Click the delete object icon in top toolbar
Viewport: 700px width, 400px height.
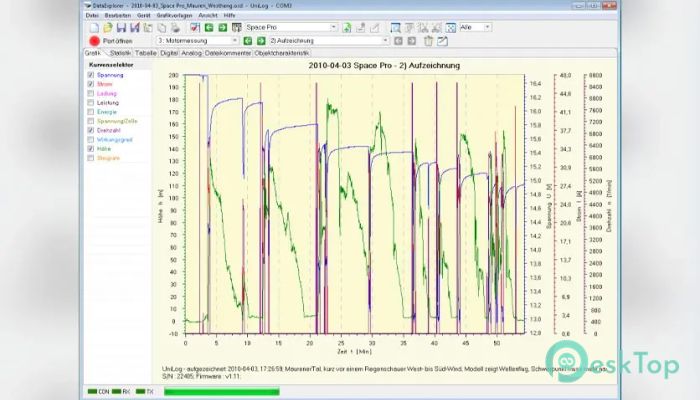point(361,28)
